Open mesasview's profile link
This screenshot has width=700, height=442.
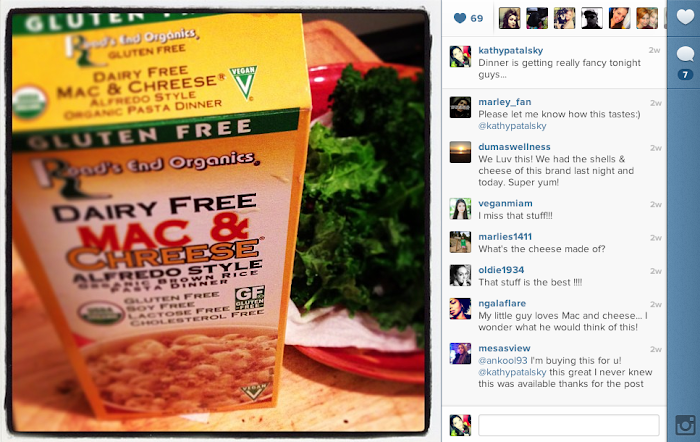point(504,348)
